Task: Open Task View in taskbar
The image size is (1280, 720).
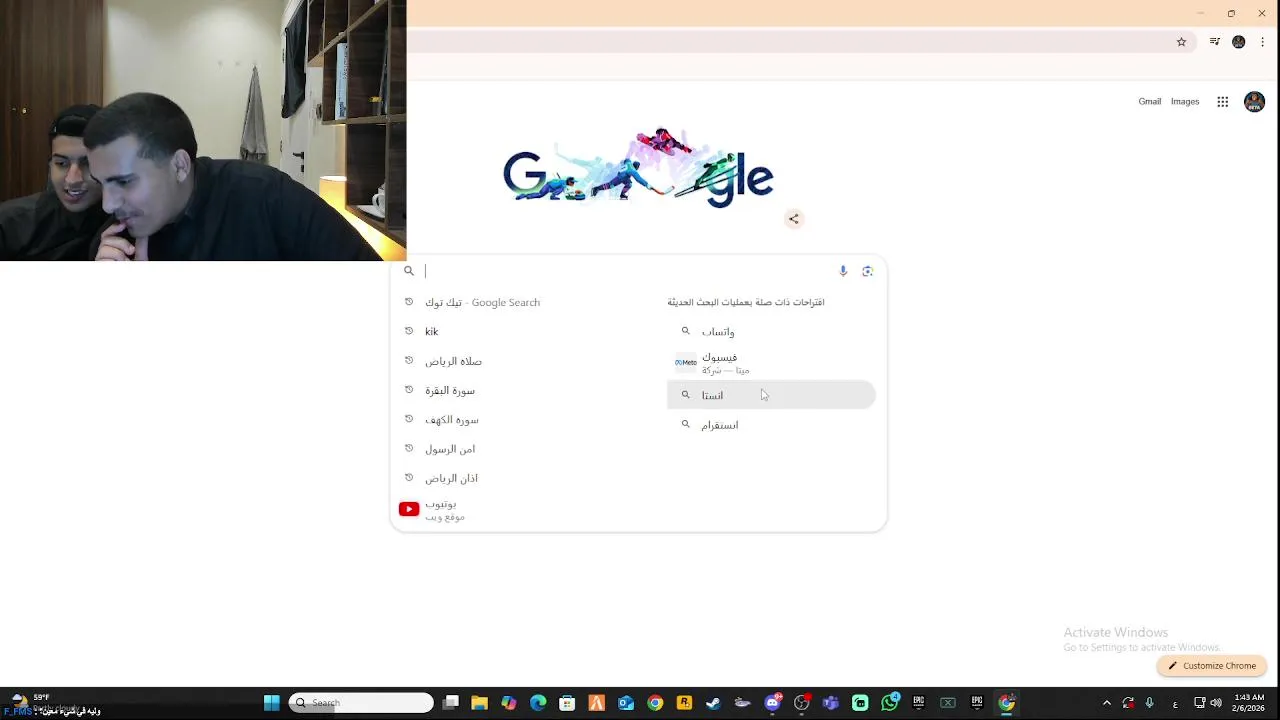Action: [x=451, y=703]
